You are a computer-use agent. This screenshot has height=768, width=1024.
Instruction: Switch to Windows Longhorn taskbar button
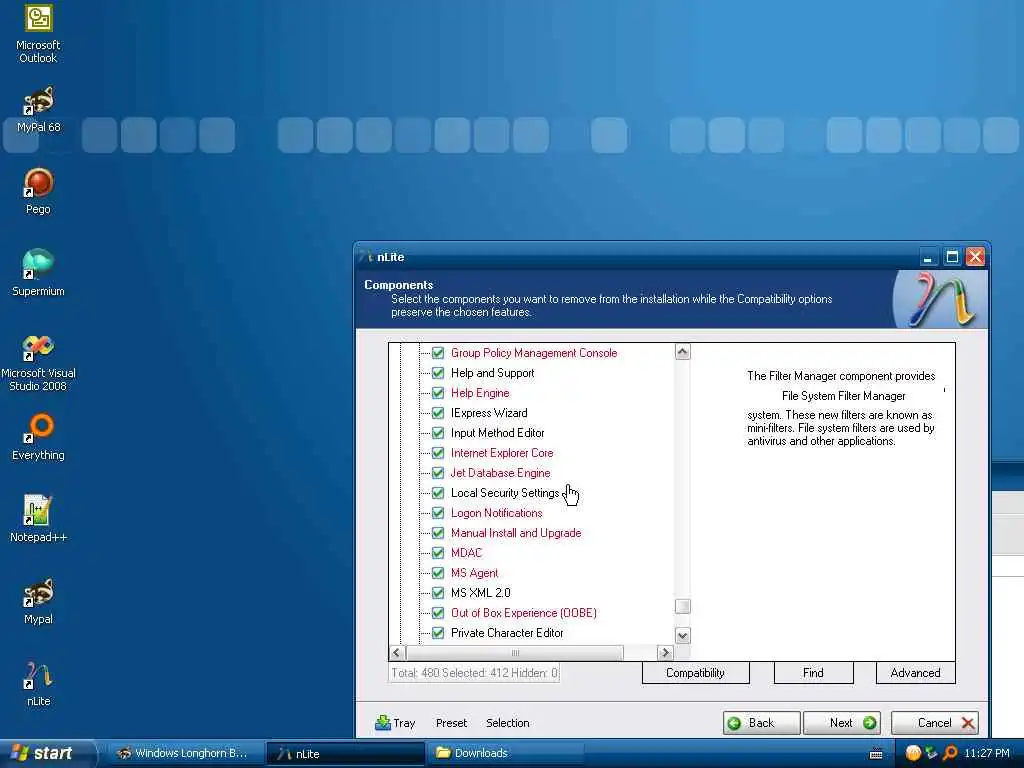184,753
